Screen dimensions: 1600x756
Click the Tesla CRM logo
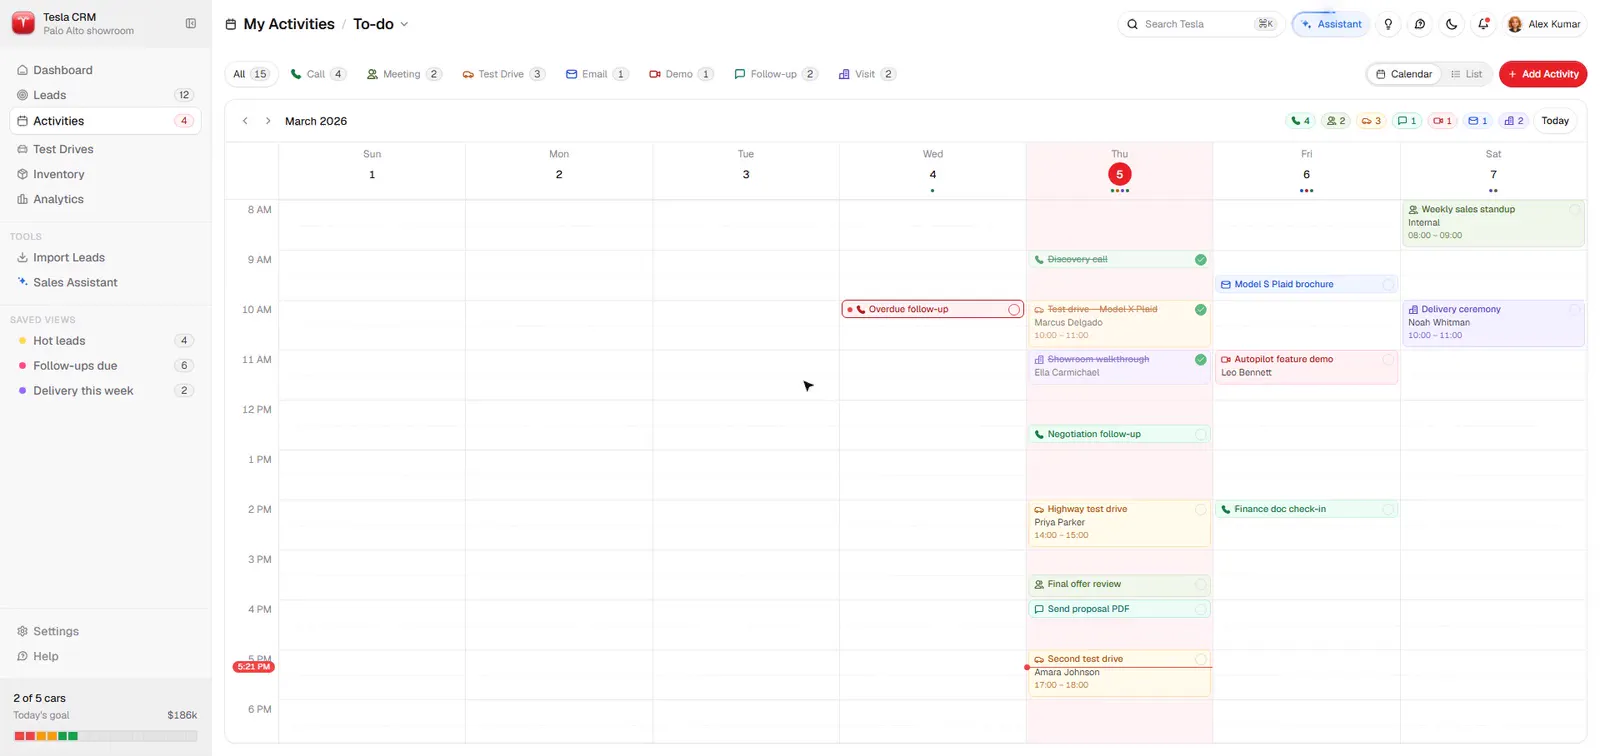(x=23, y=24)
